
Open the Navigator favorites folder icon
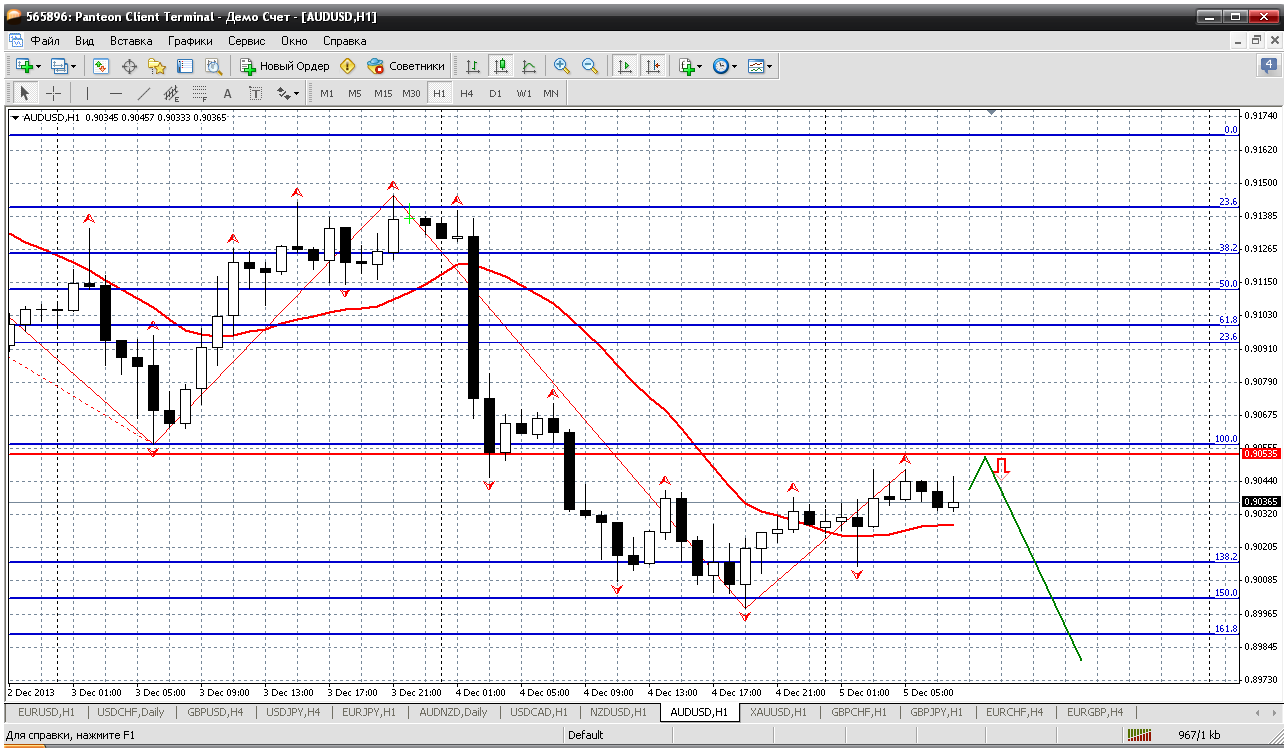pos(157,66)
